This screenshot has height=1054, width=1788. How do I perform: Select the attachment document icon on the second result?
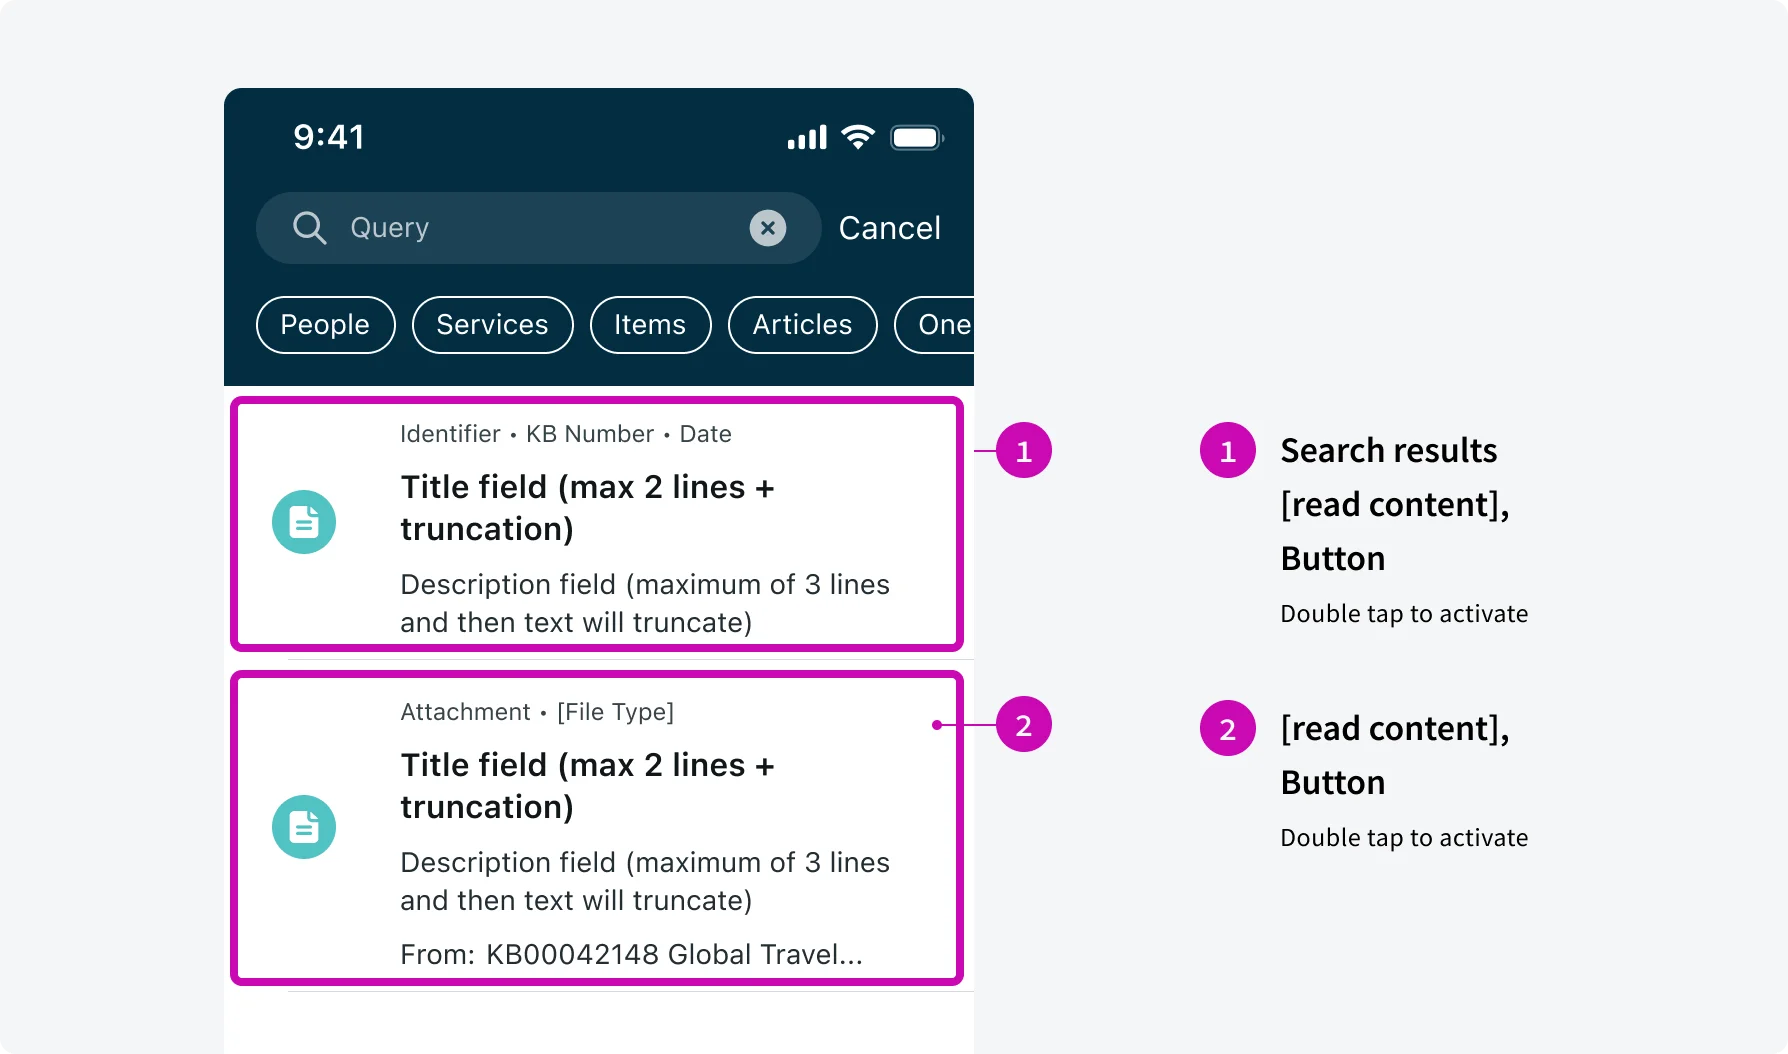click(x=304, y=826)
